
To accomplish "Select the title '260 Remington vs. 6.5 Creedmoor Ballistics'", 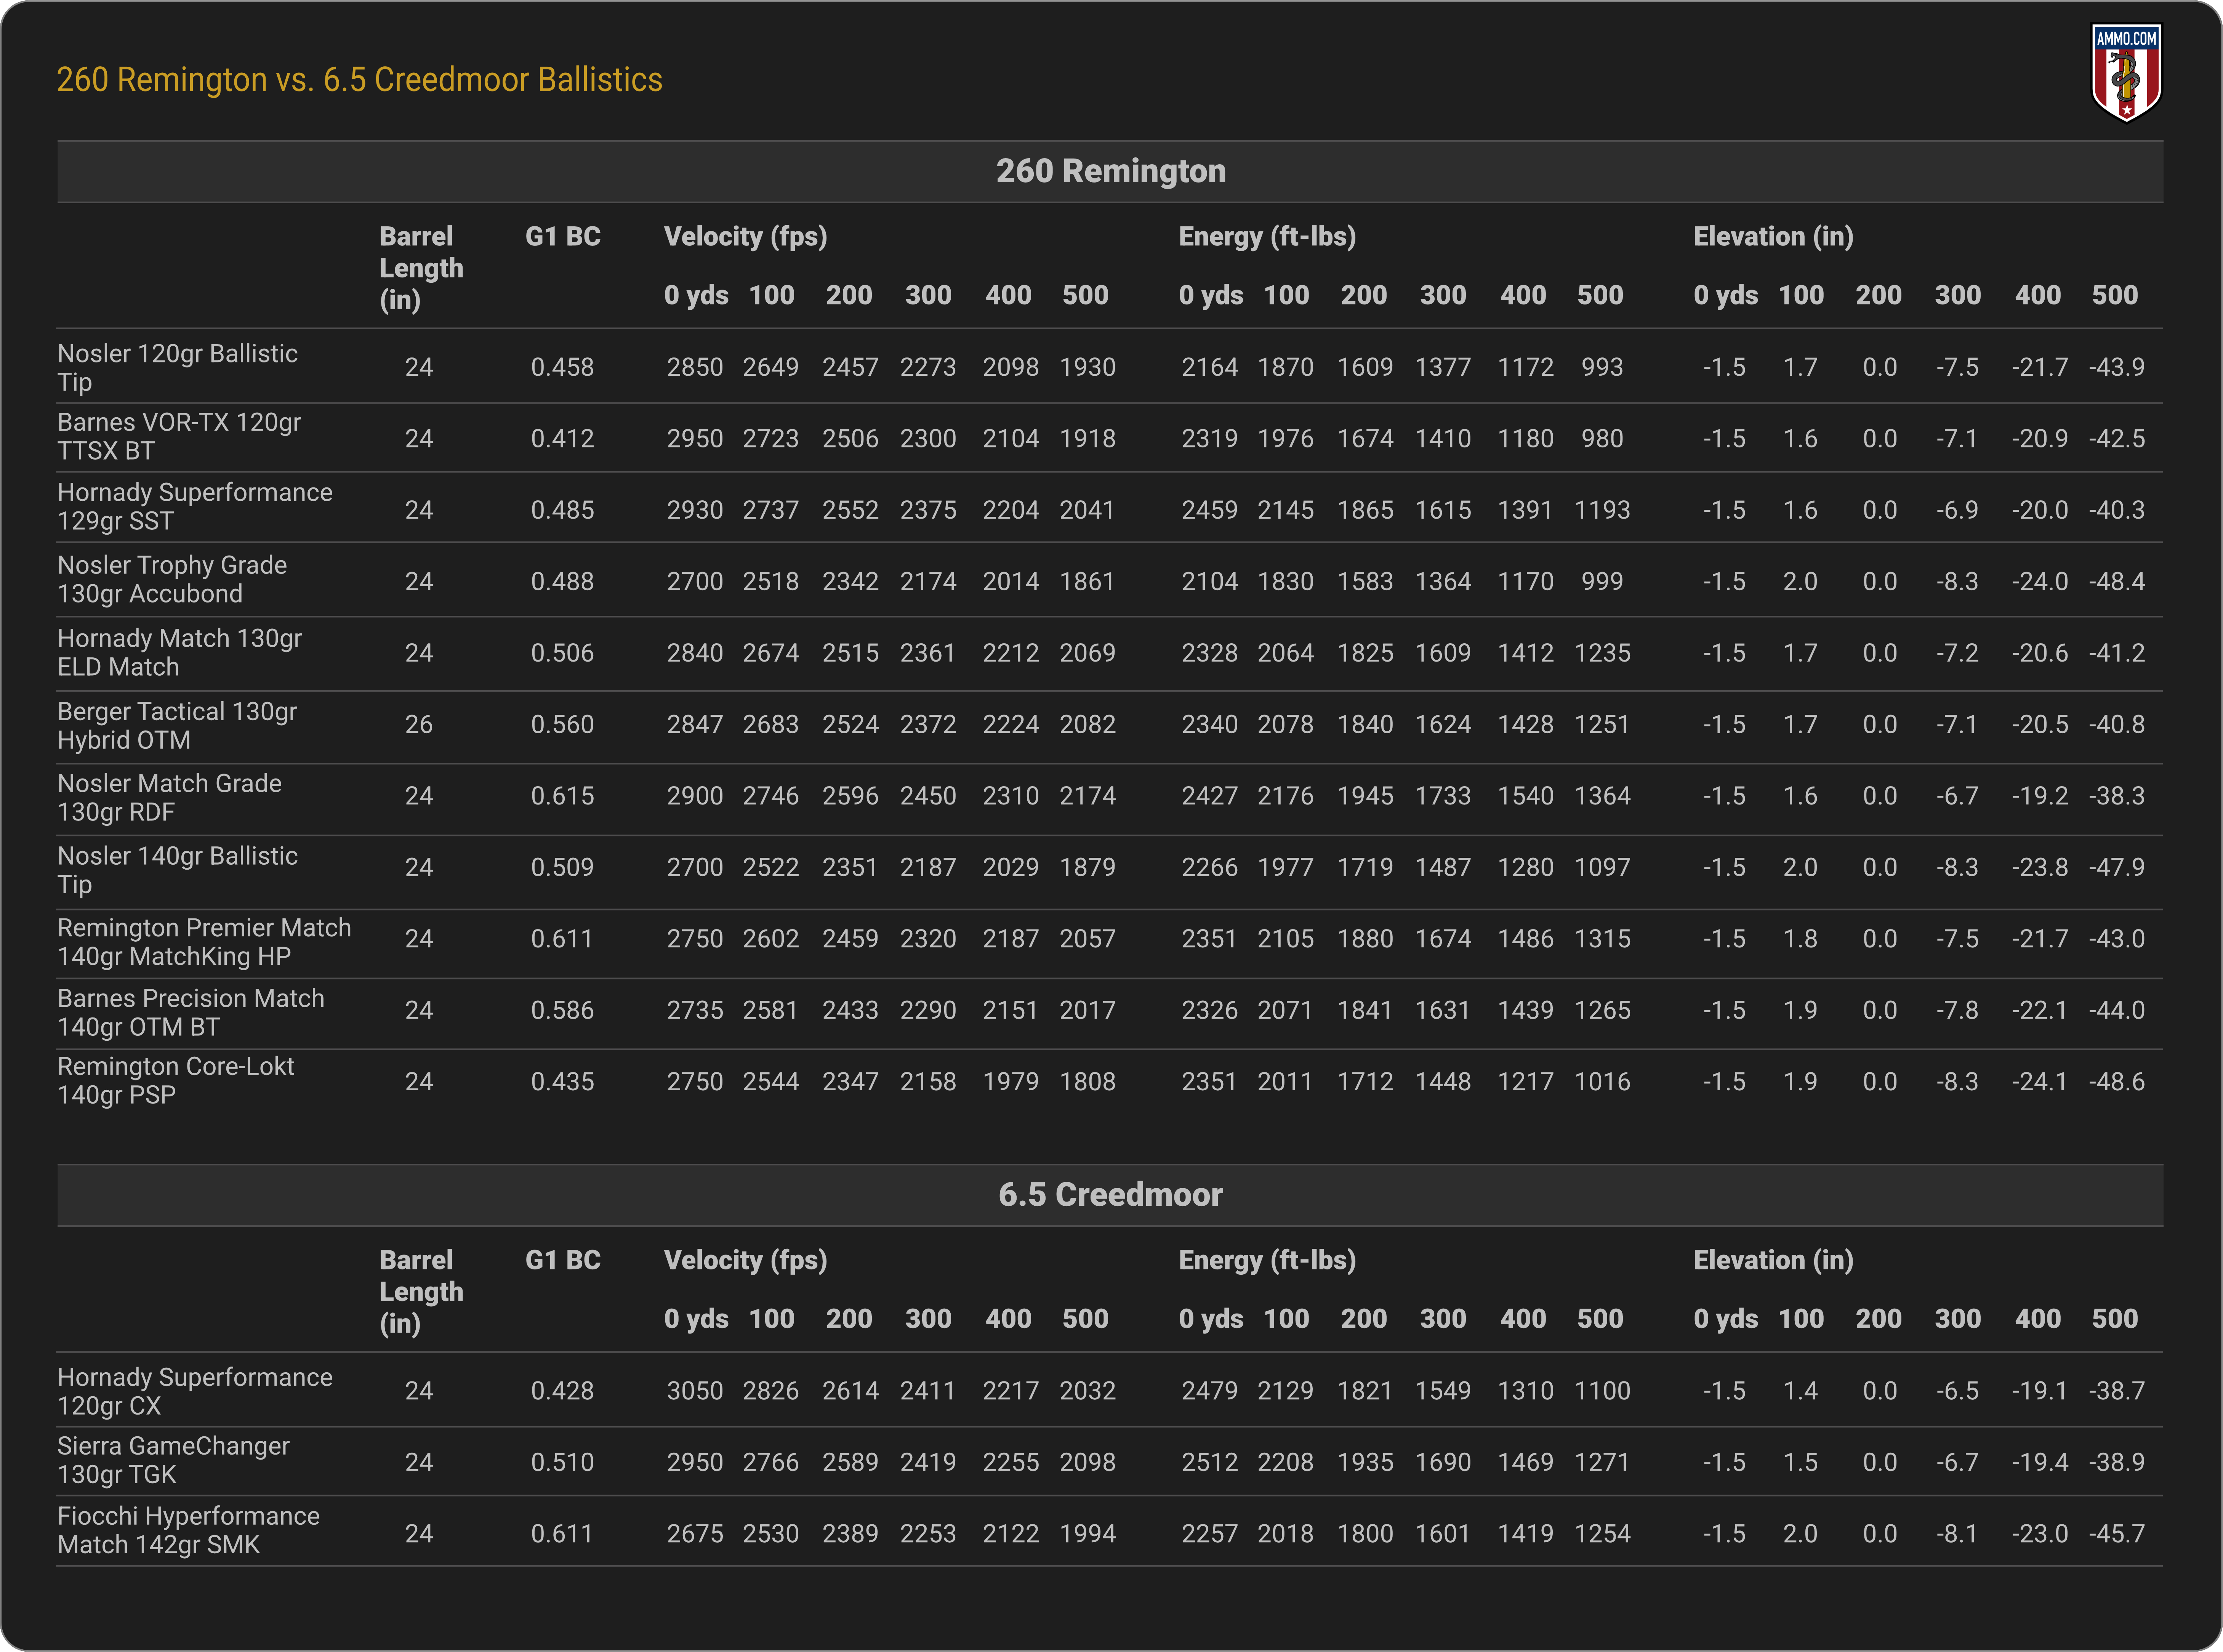I will tap(359, 80).
